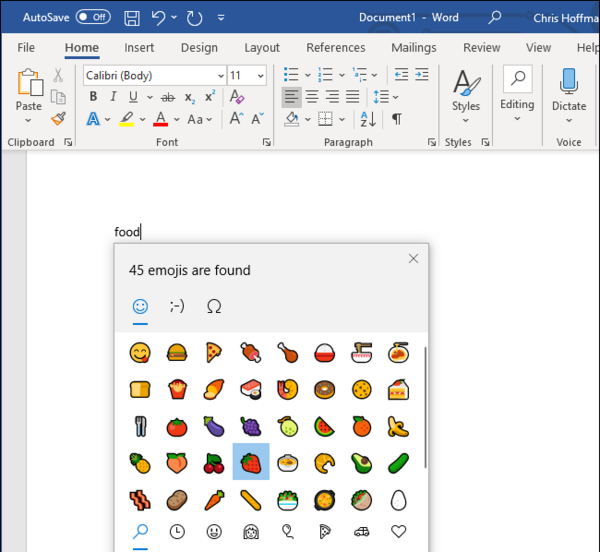Open Customize Quick Access Toolbar dropdown
The image size is (600, 552).
221,18
